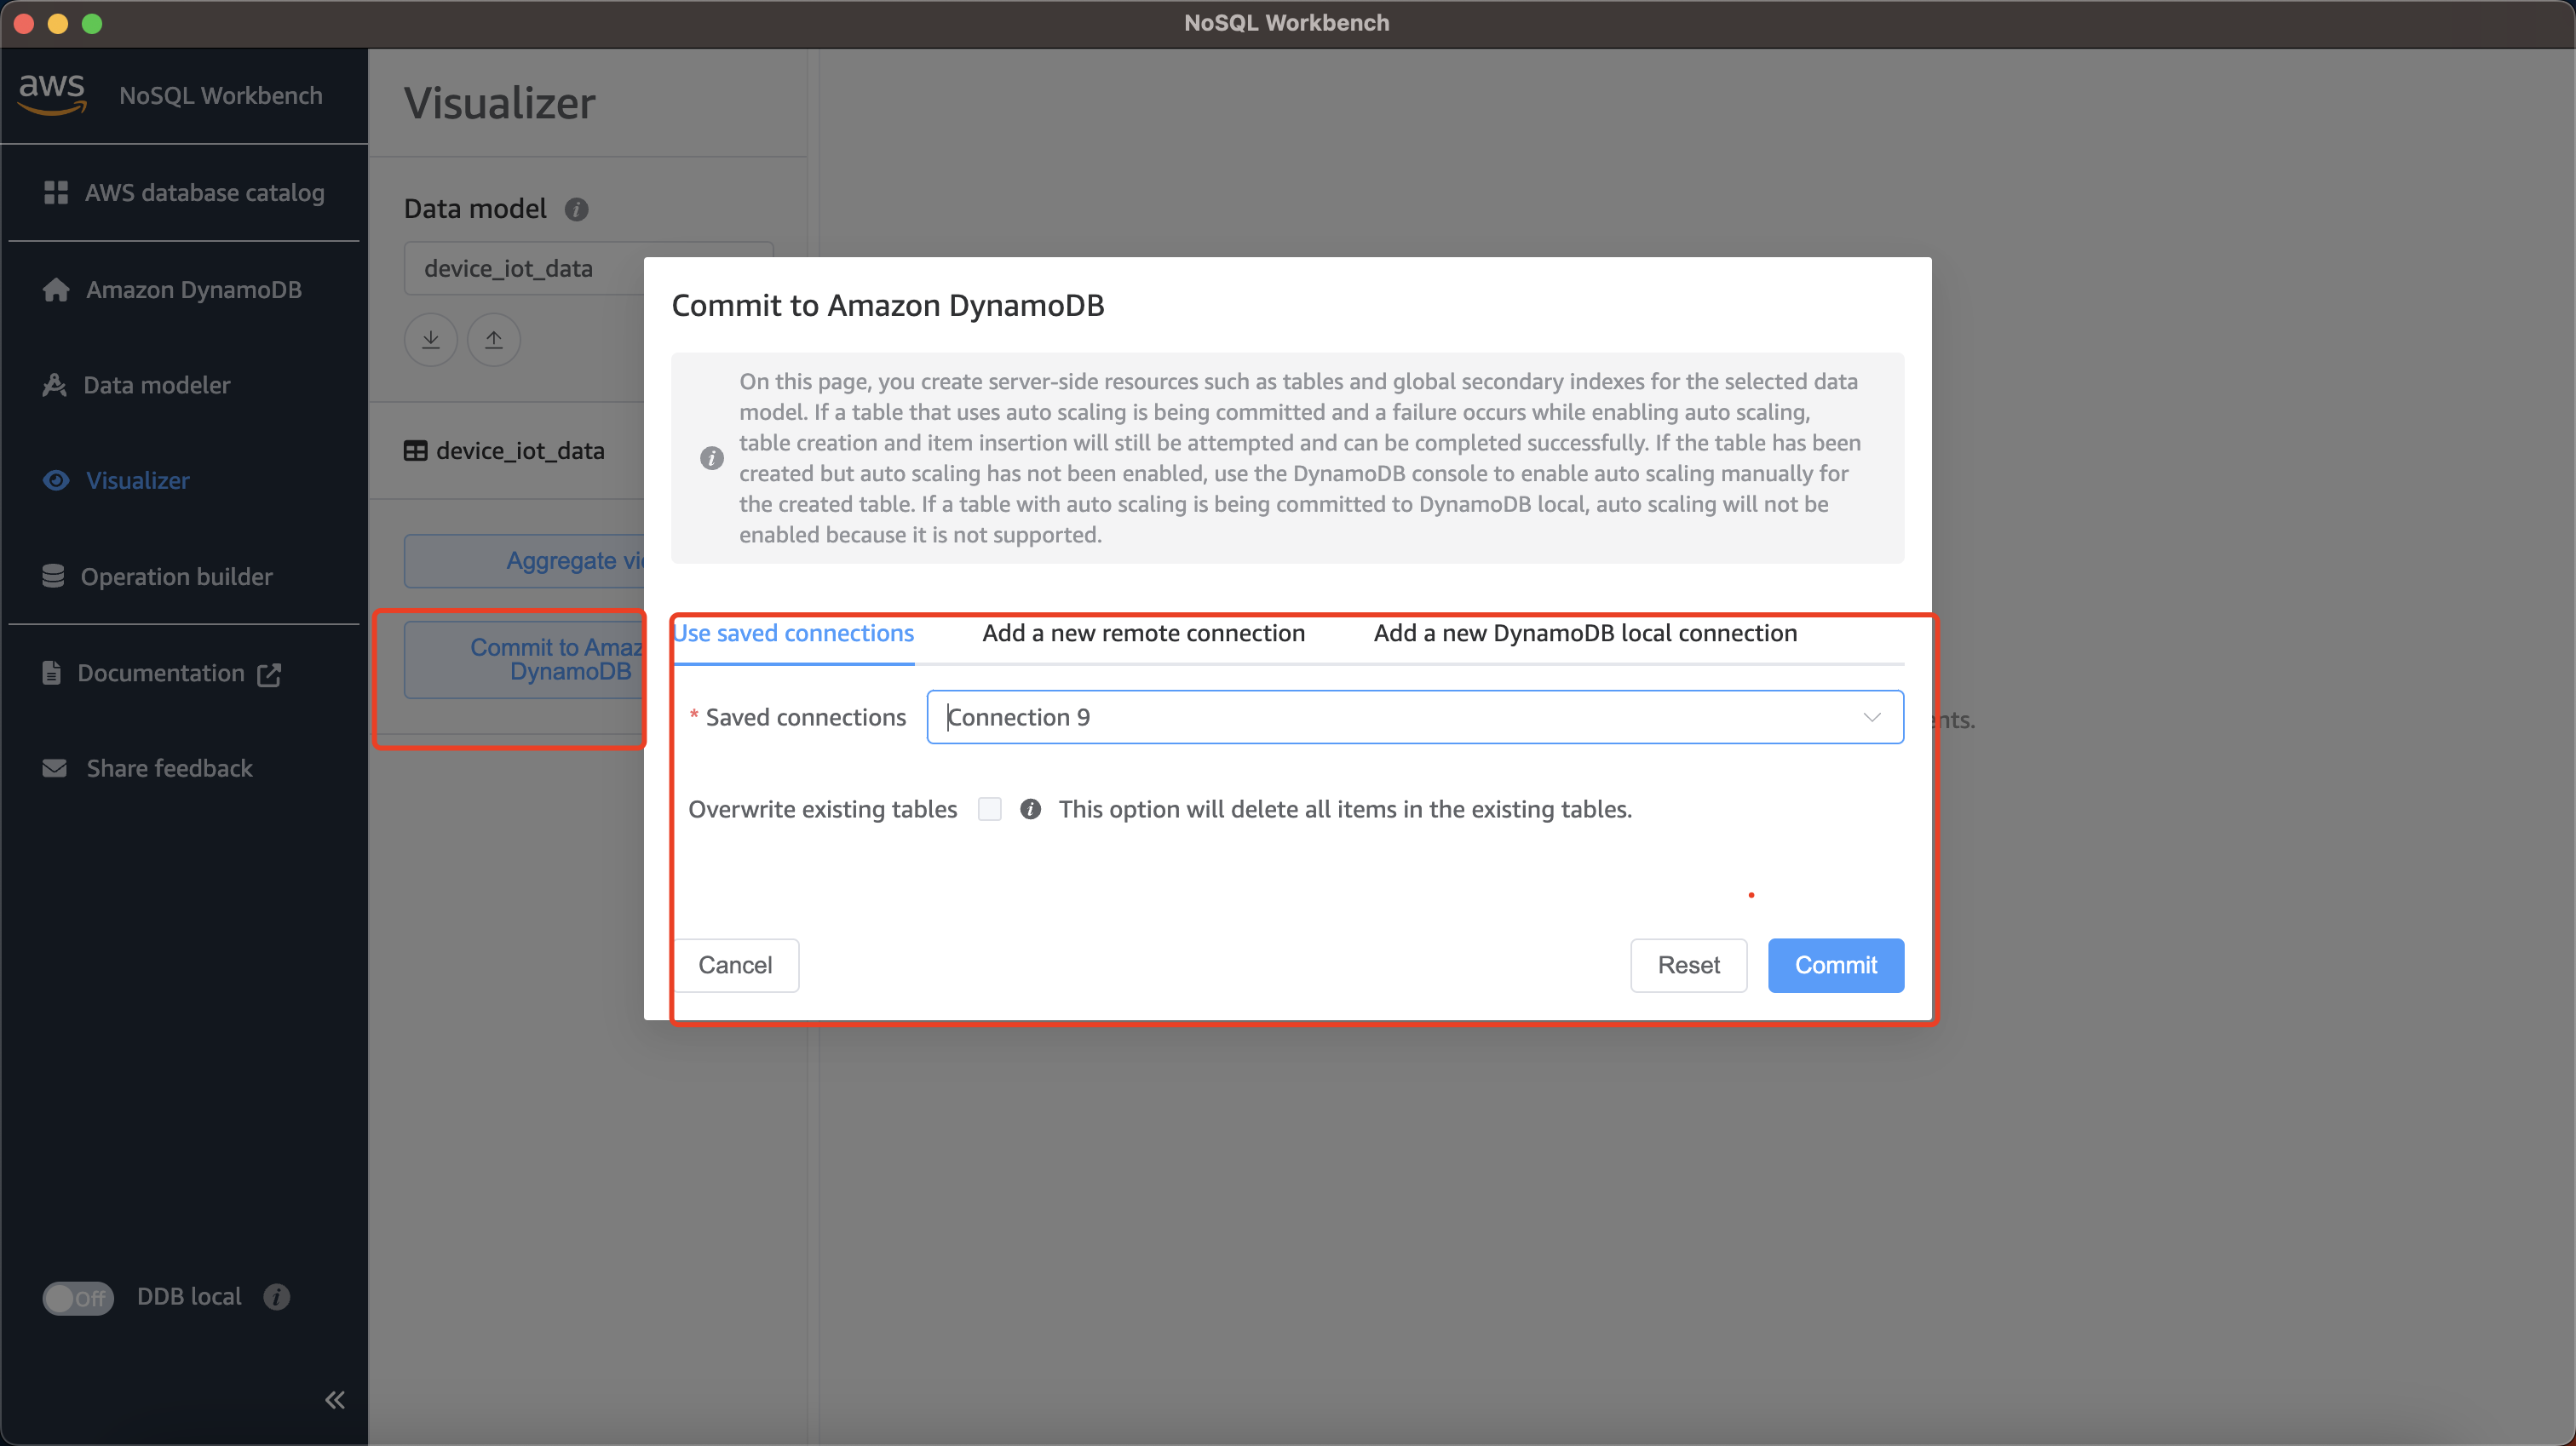Click the DDB local label text
2576x1446 pixels.
[x=189, y=1296]
